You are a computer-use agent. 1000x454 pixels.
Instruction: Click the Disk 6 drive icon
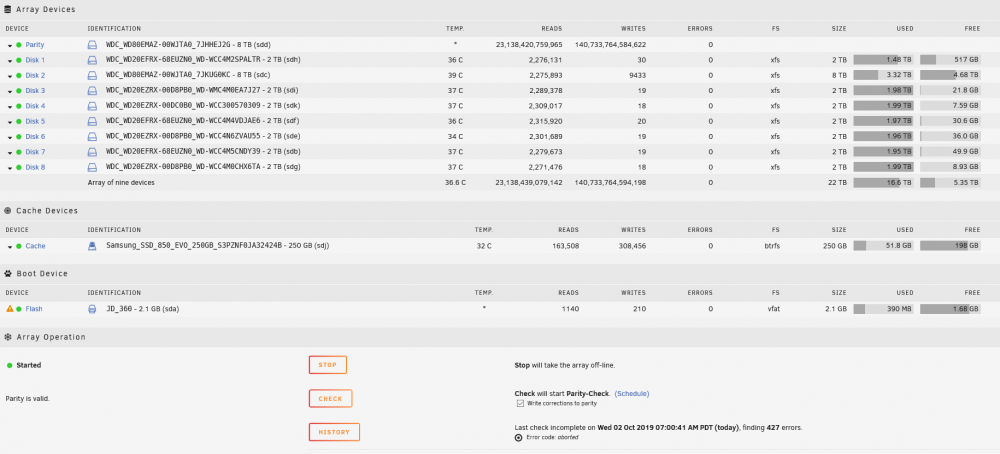[92, 137]
